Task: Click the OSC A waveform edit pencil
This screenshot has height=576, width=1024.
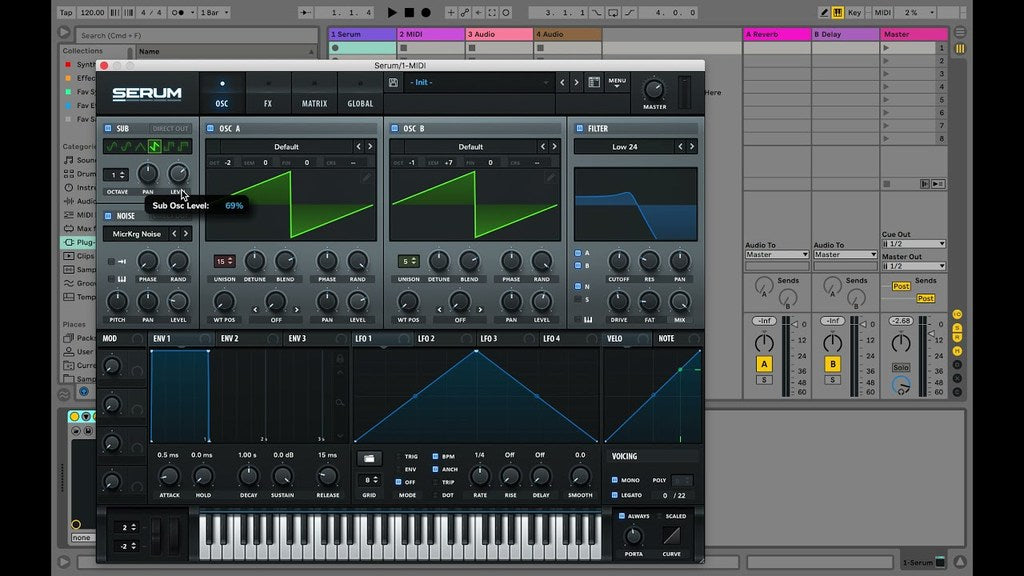Action: (366, 178)
